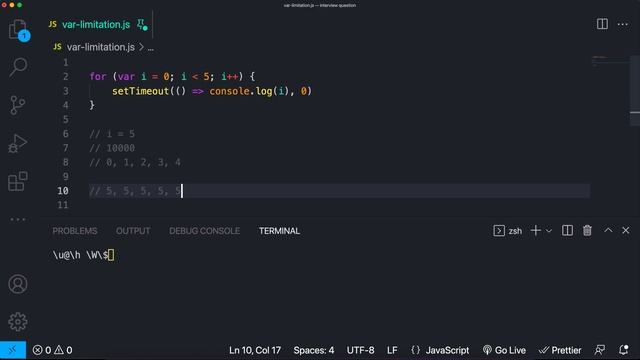Click the zsh terminal shell label

(x=508, y=231)
